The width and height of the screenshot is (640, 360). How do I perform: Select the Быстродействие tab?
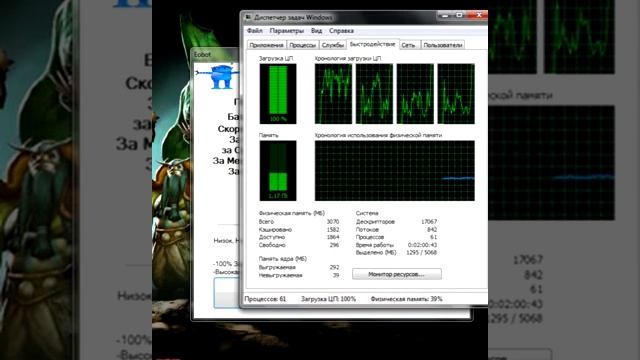coord(372,44)
